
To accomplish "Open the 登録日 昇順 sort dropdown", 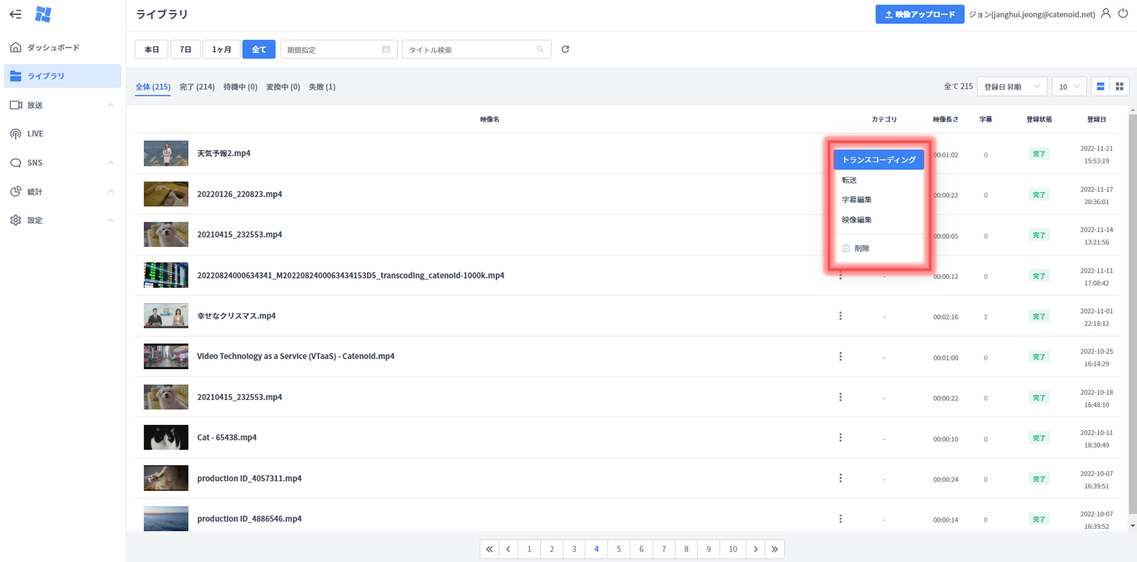I will point(1012,87).
